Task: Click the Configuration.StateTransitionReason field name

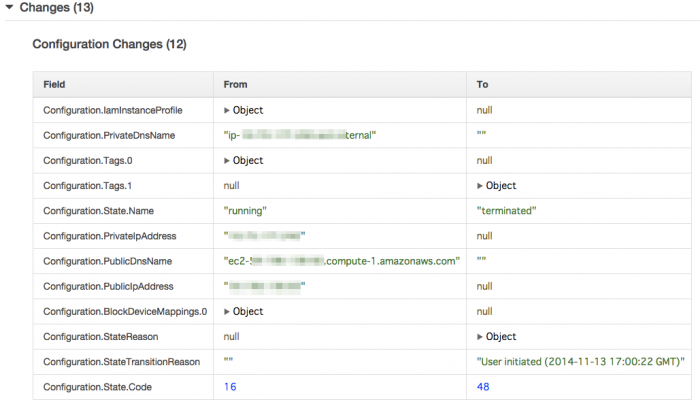Action: click(x=121, y=362)
